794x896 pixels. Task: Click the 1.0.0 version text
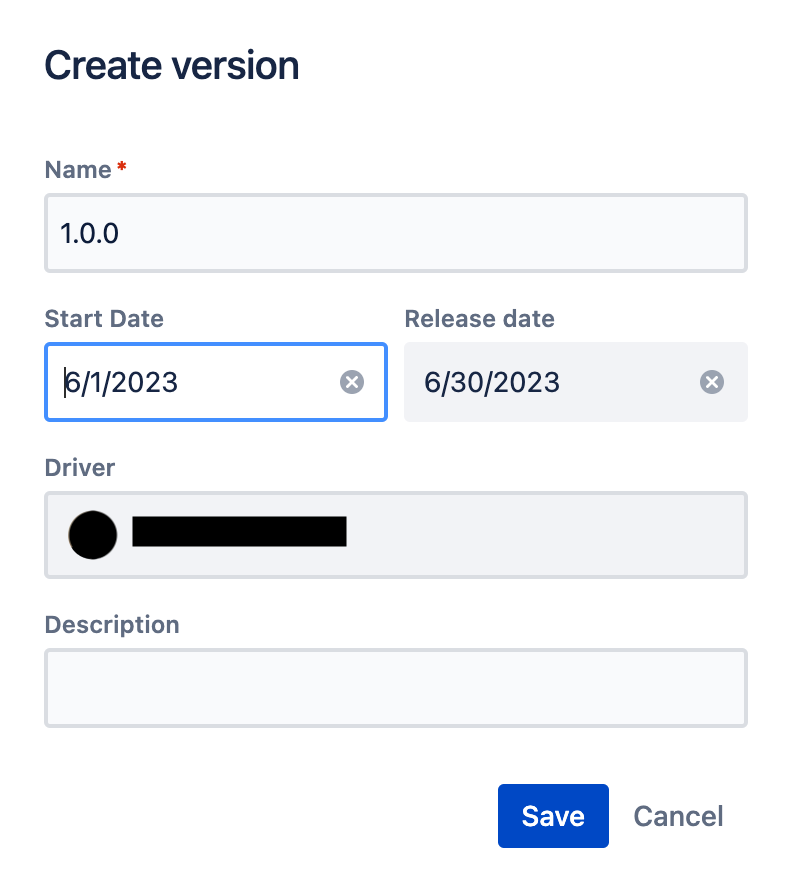(x=90, y=233)
